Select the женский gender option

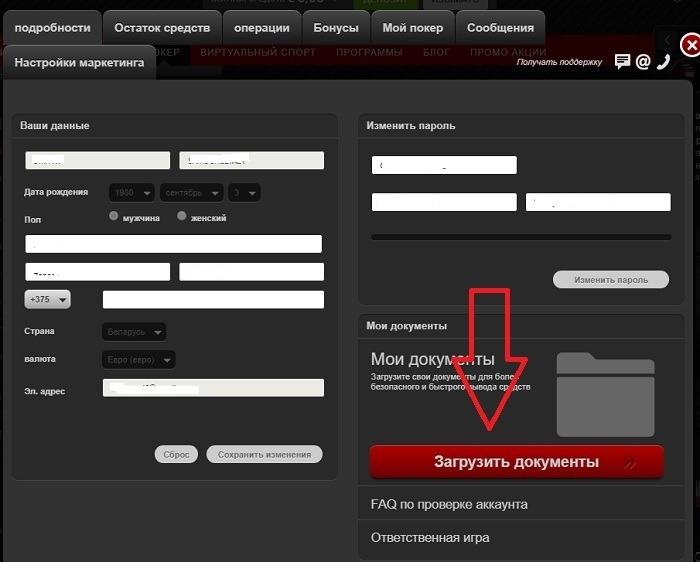[x=181, y=216]
